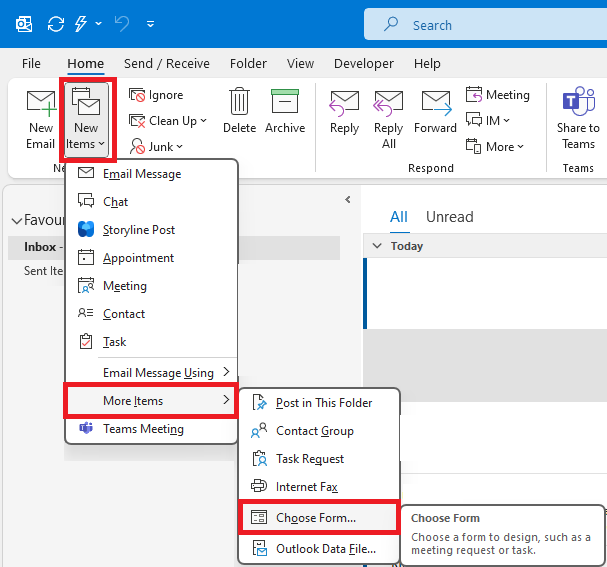Choose Email Message from menu

pyautogui.click(x=151, y=174)
